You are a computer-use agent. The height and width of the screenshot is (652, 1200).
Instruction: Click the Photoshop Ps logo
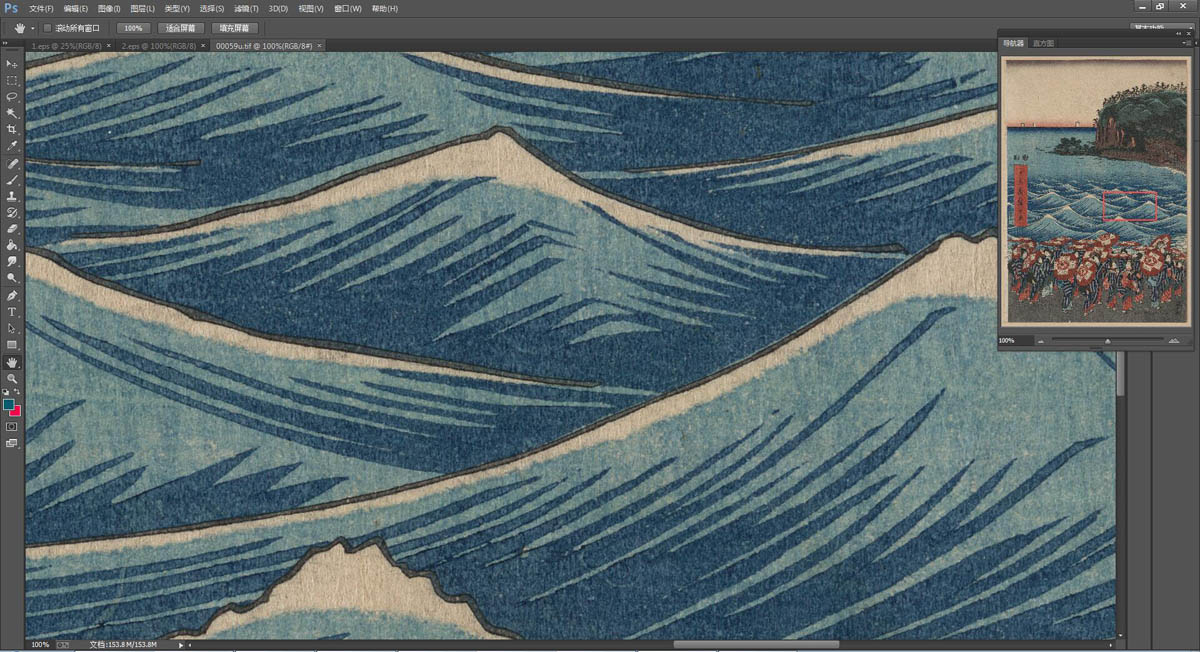[11, 8]
